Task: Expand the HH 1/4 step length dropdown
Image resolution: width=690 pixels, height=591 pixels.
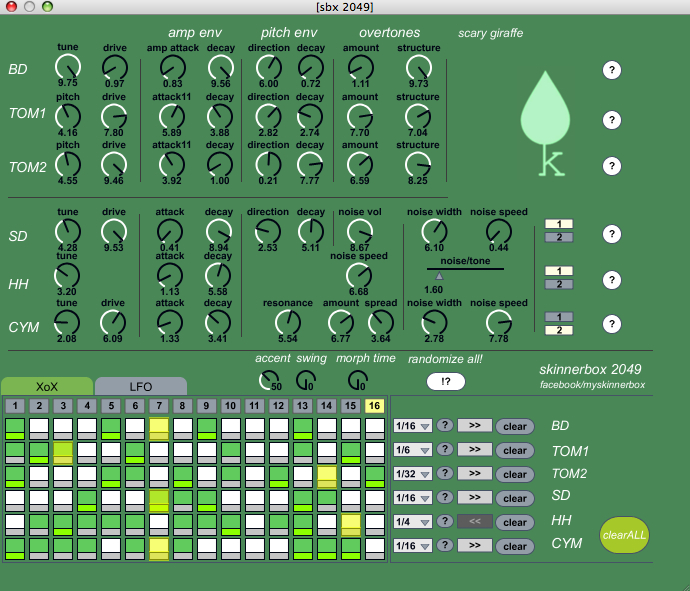Action: coord(413,522)
